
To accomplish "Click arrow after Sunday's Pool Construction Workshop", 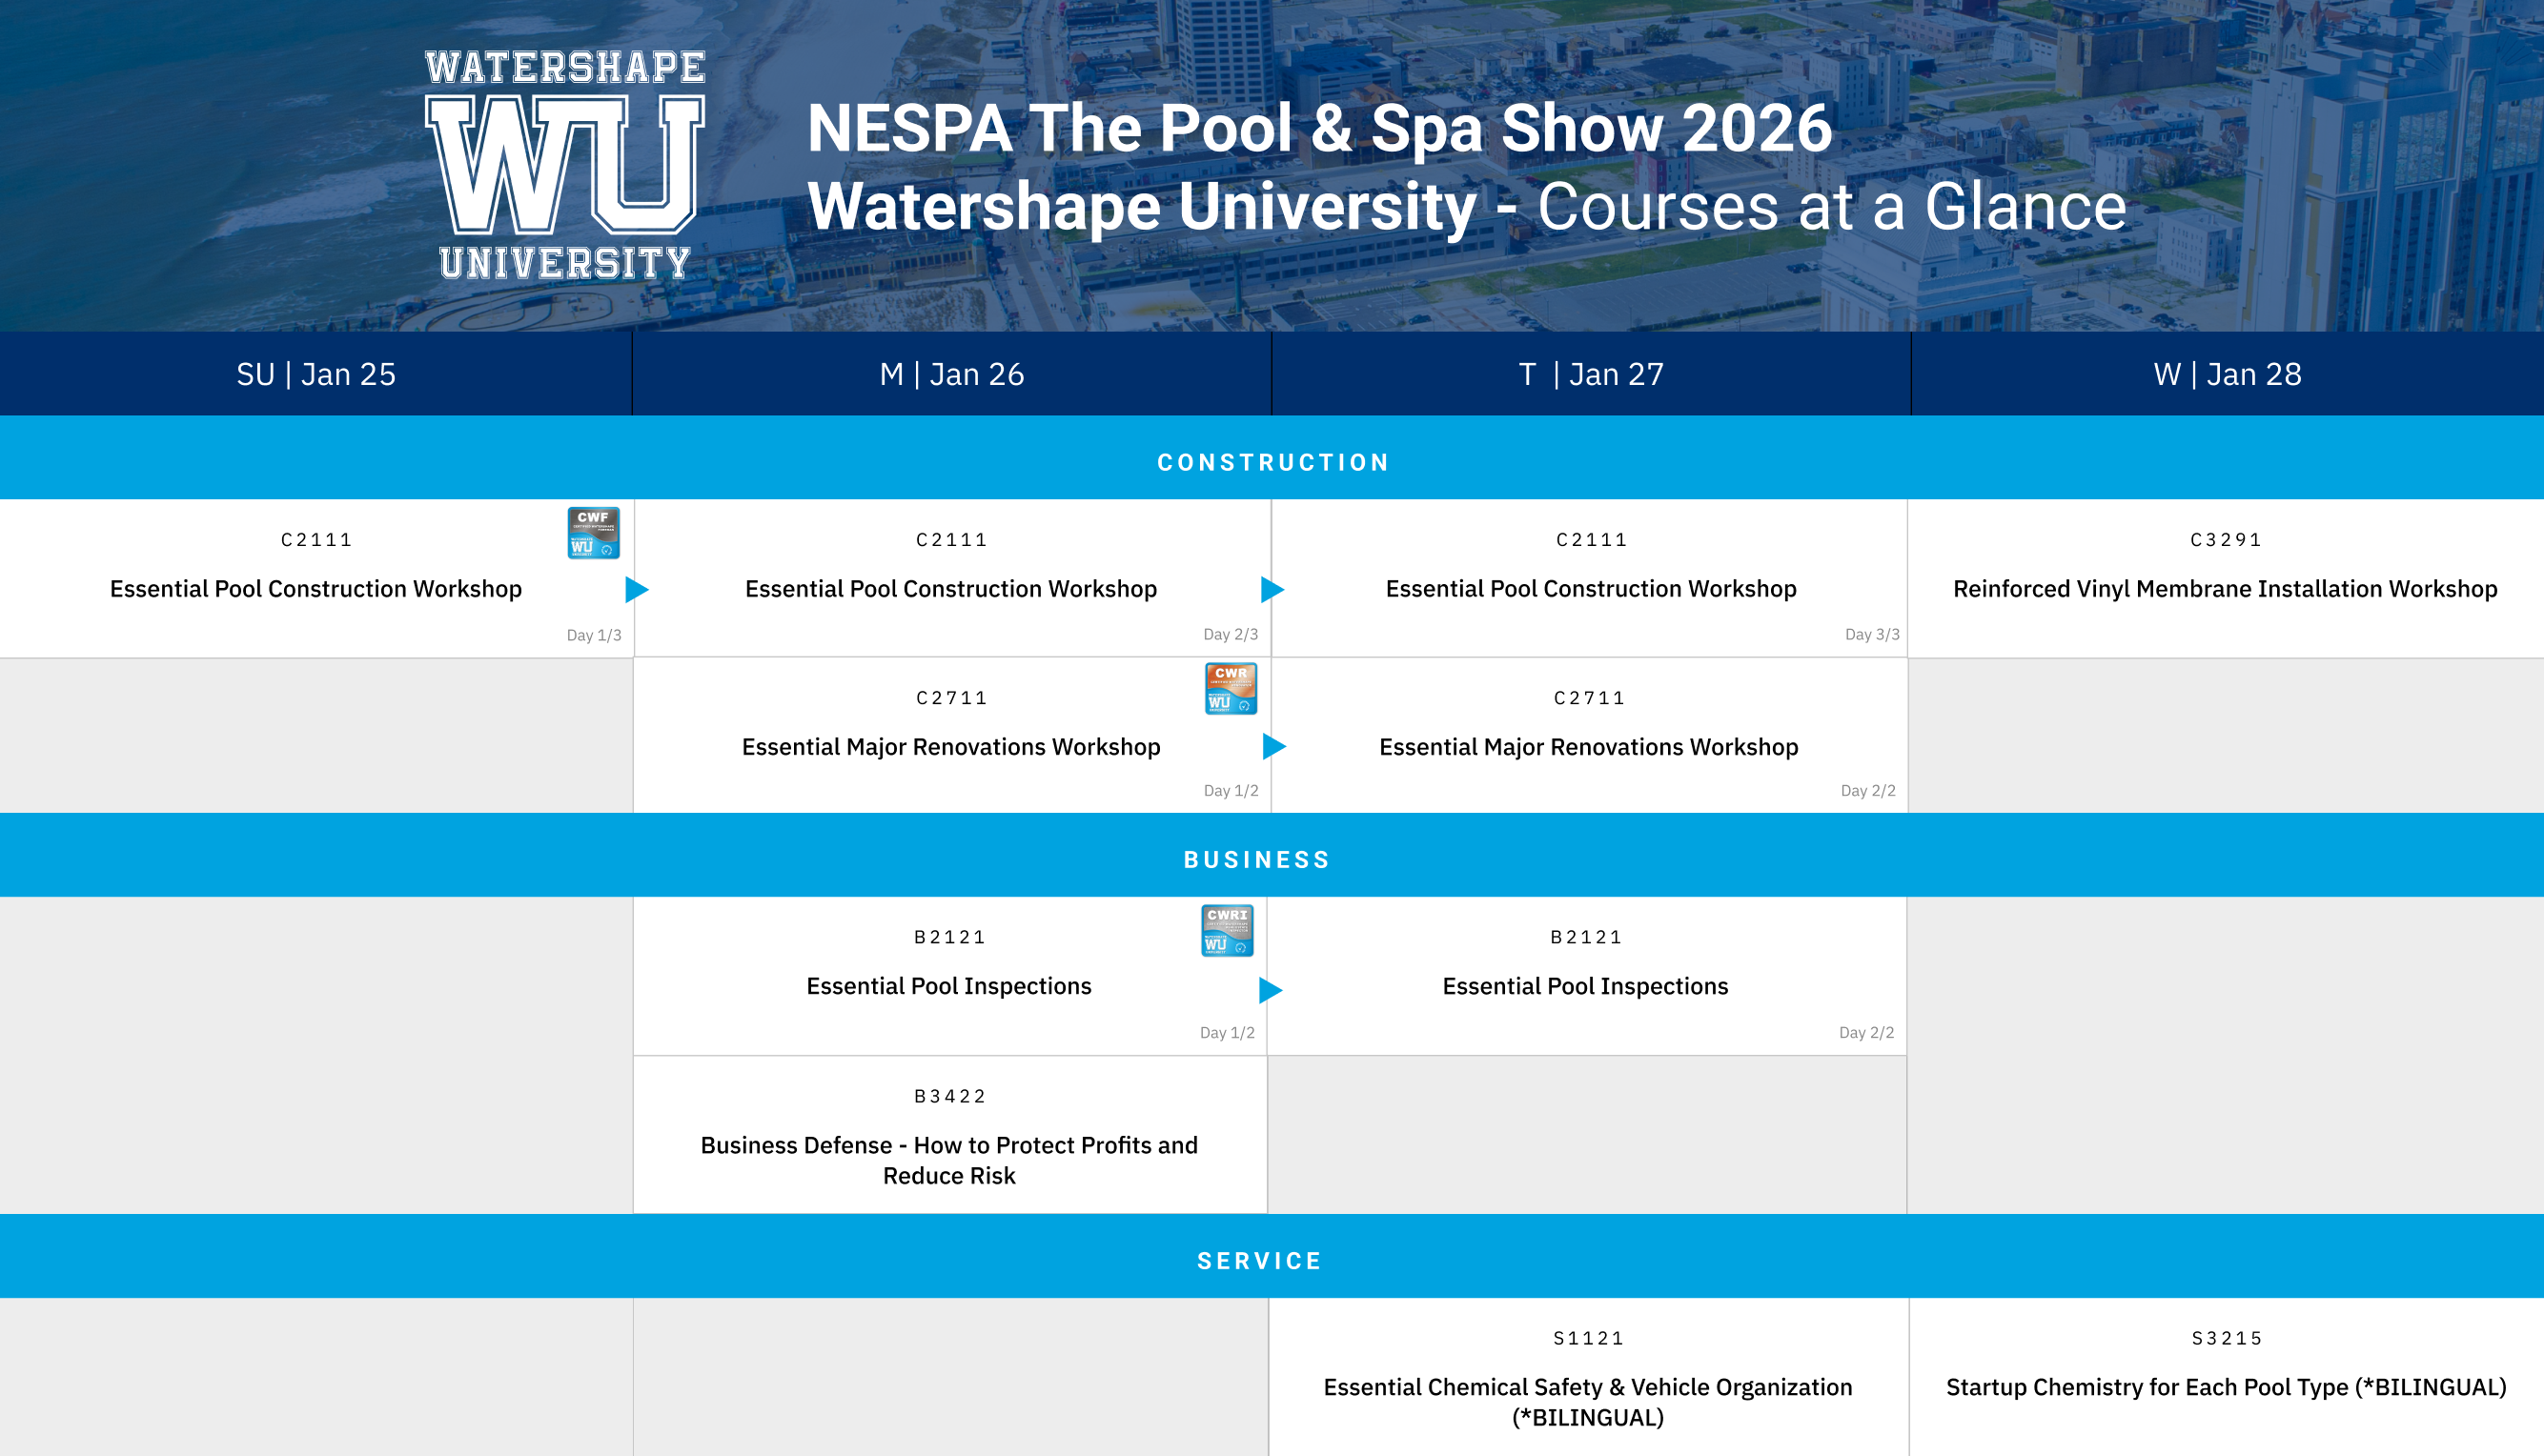I will (636, 590).
